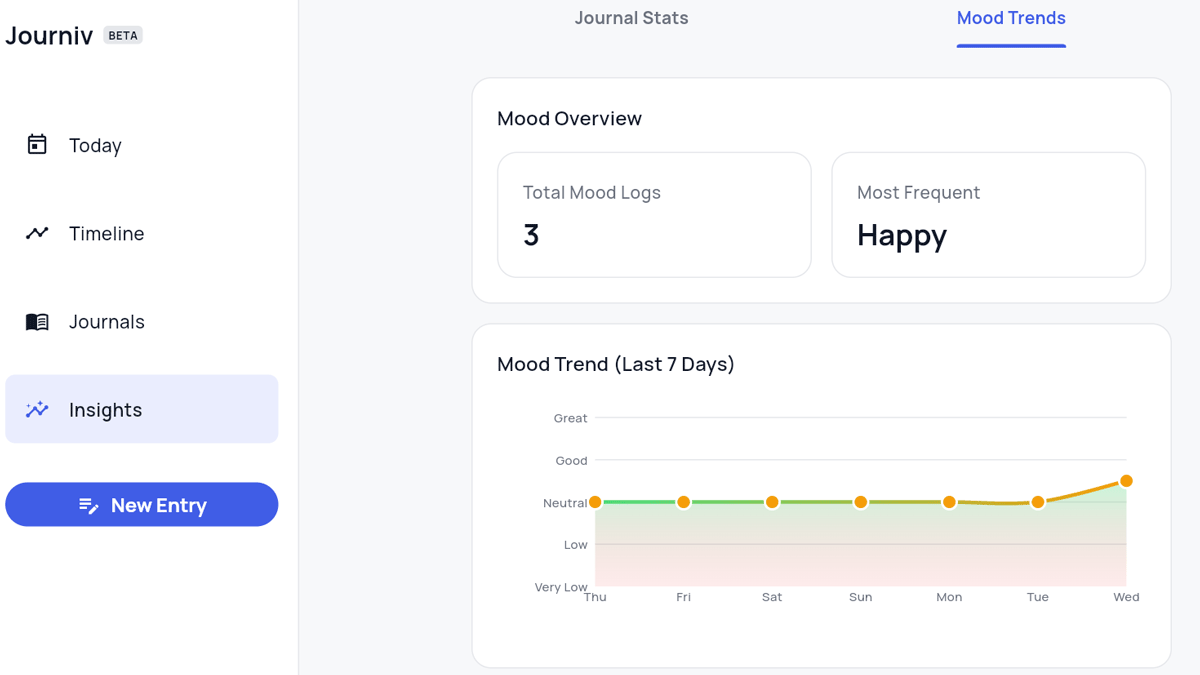Click the Journiv logo text
This screenshot has height=675, width=1200.
click(x=48, y=35)
